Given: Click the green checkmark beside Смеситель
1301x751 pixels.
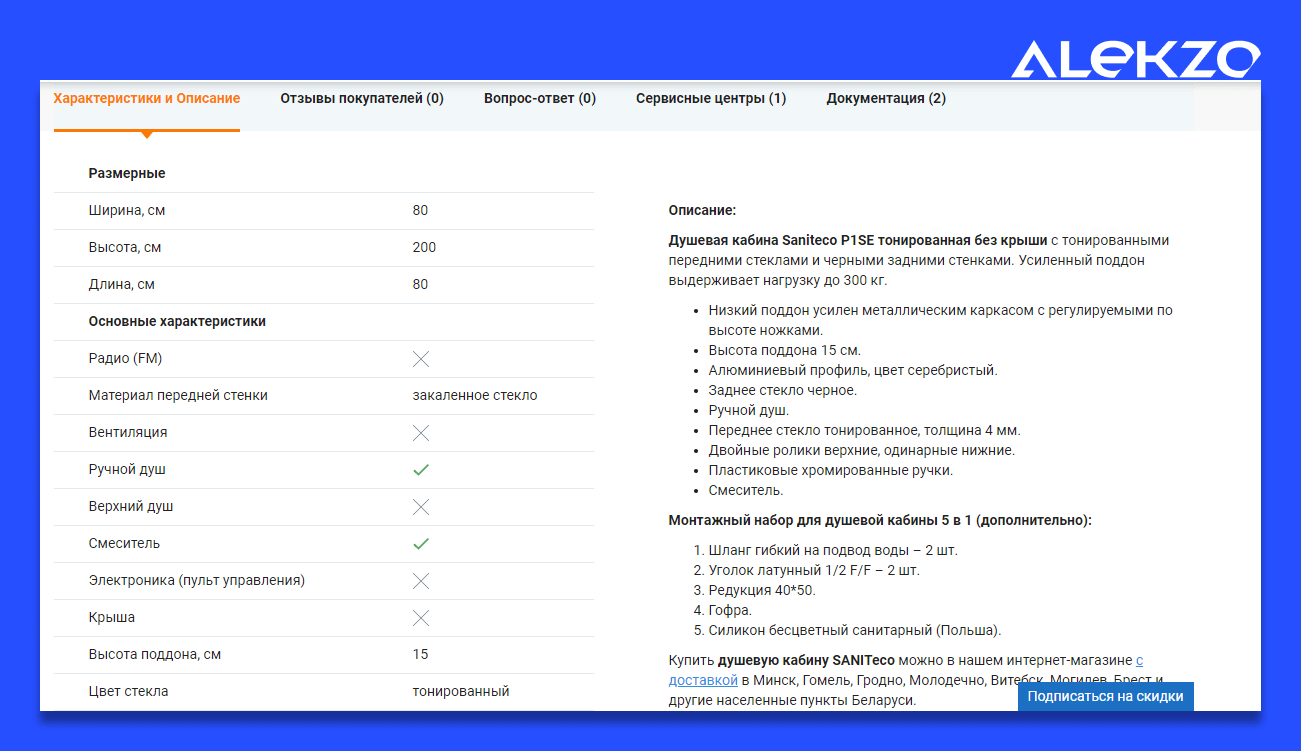Looking at the screenshot, I should tap(421, 543).
